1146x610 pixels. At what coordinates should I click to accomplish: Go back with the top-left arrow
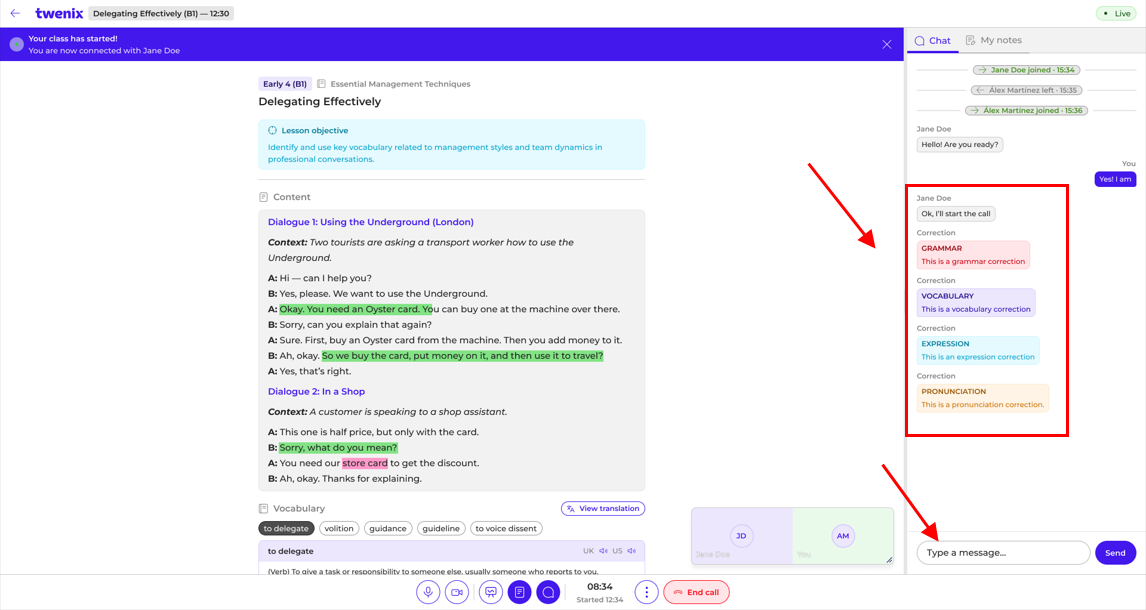click(x=15, y=13)
